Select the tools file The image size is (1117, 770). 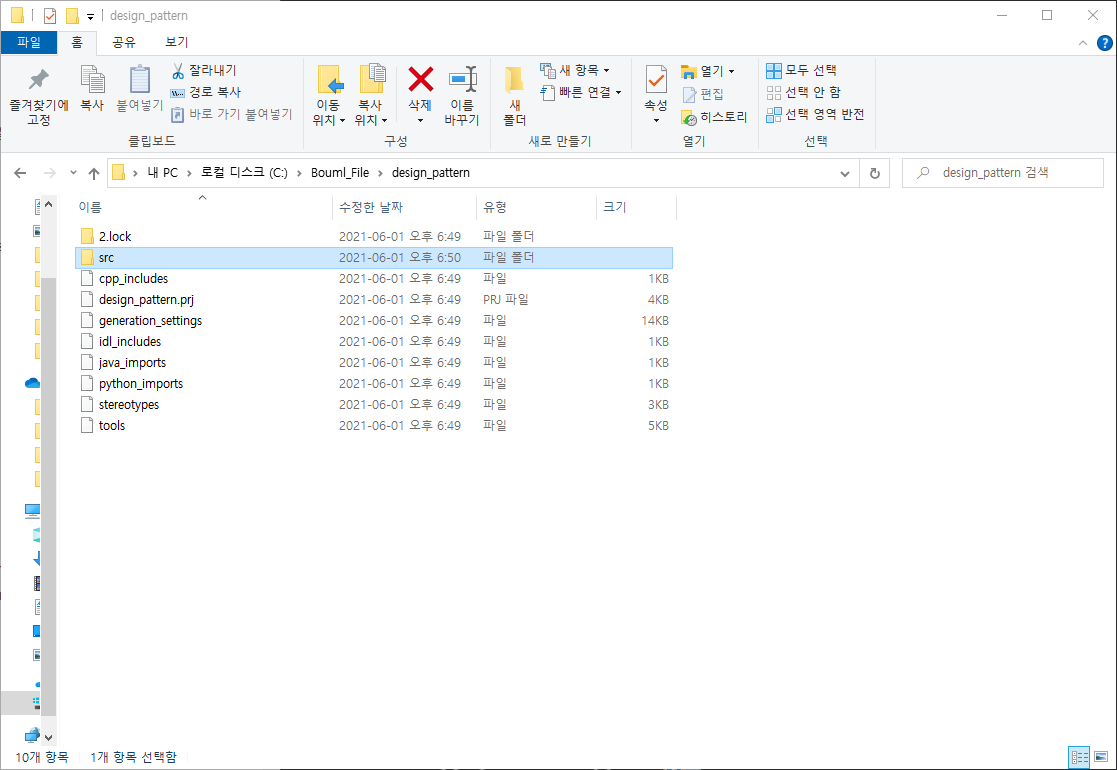click(374, 426)
